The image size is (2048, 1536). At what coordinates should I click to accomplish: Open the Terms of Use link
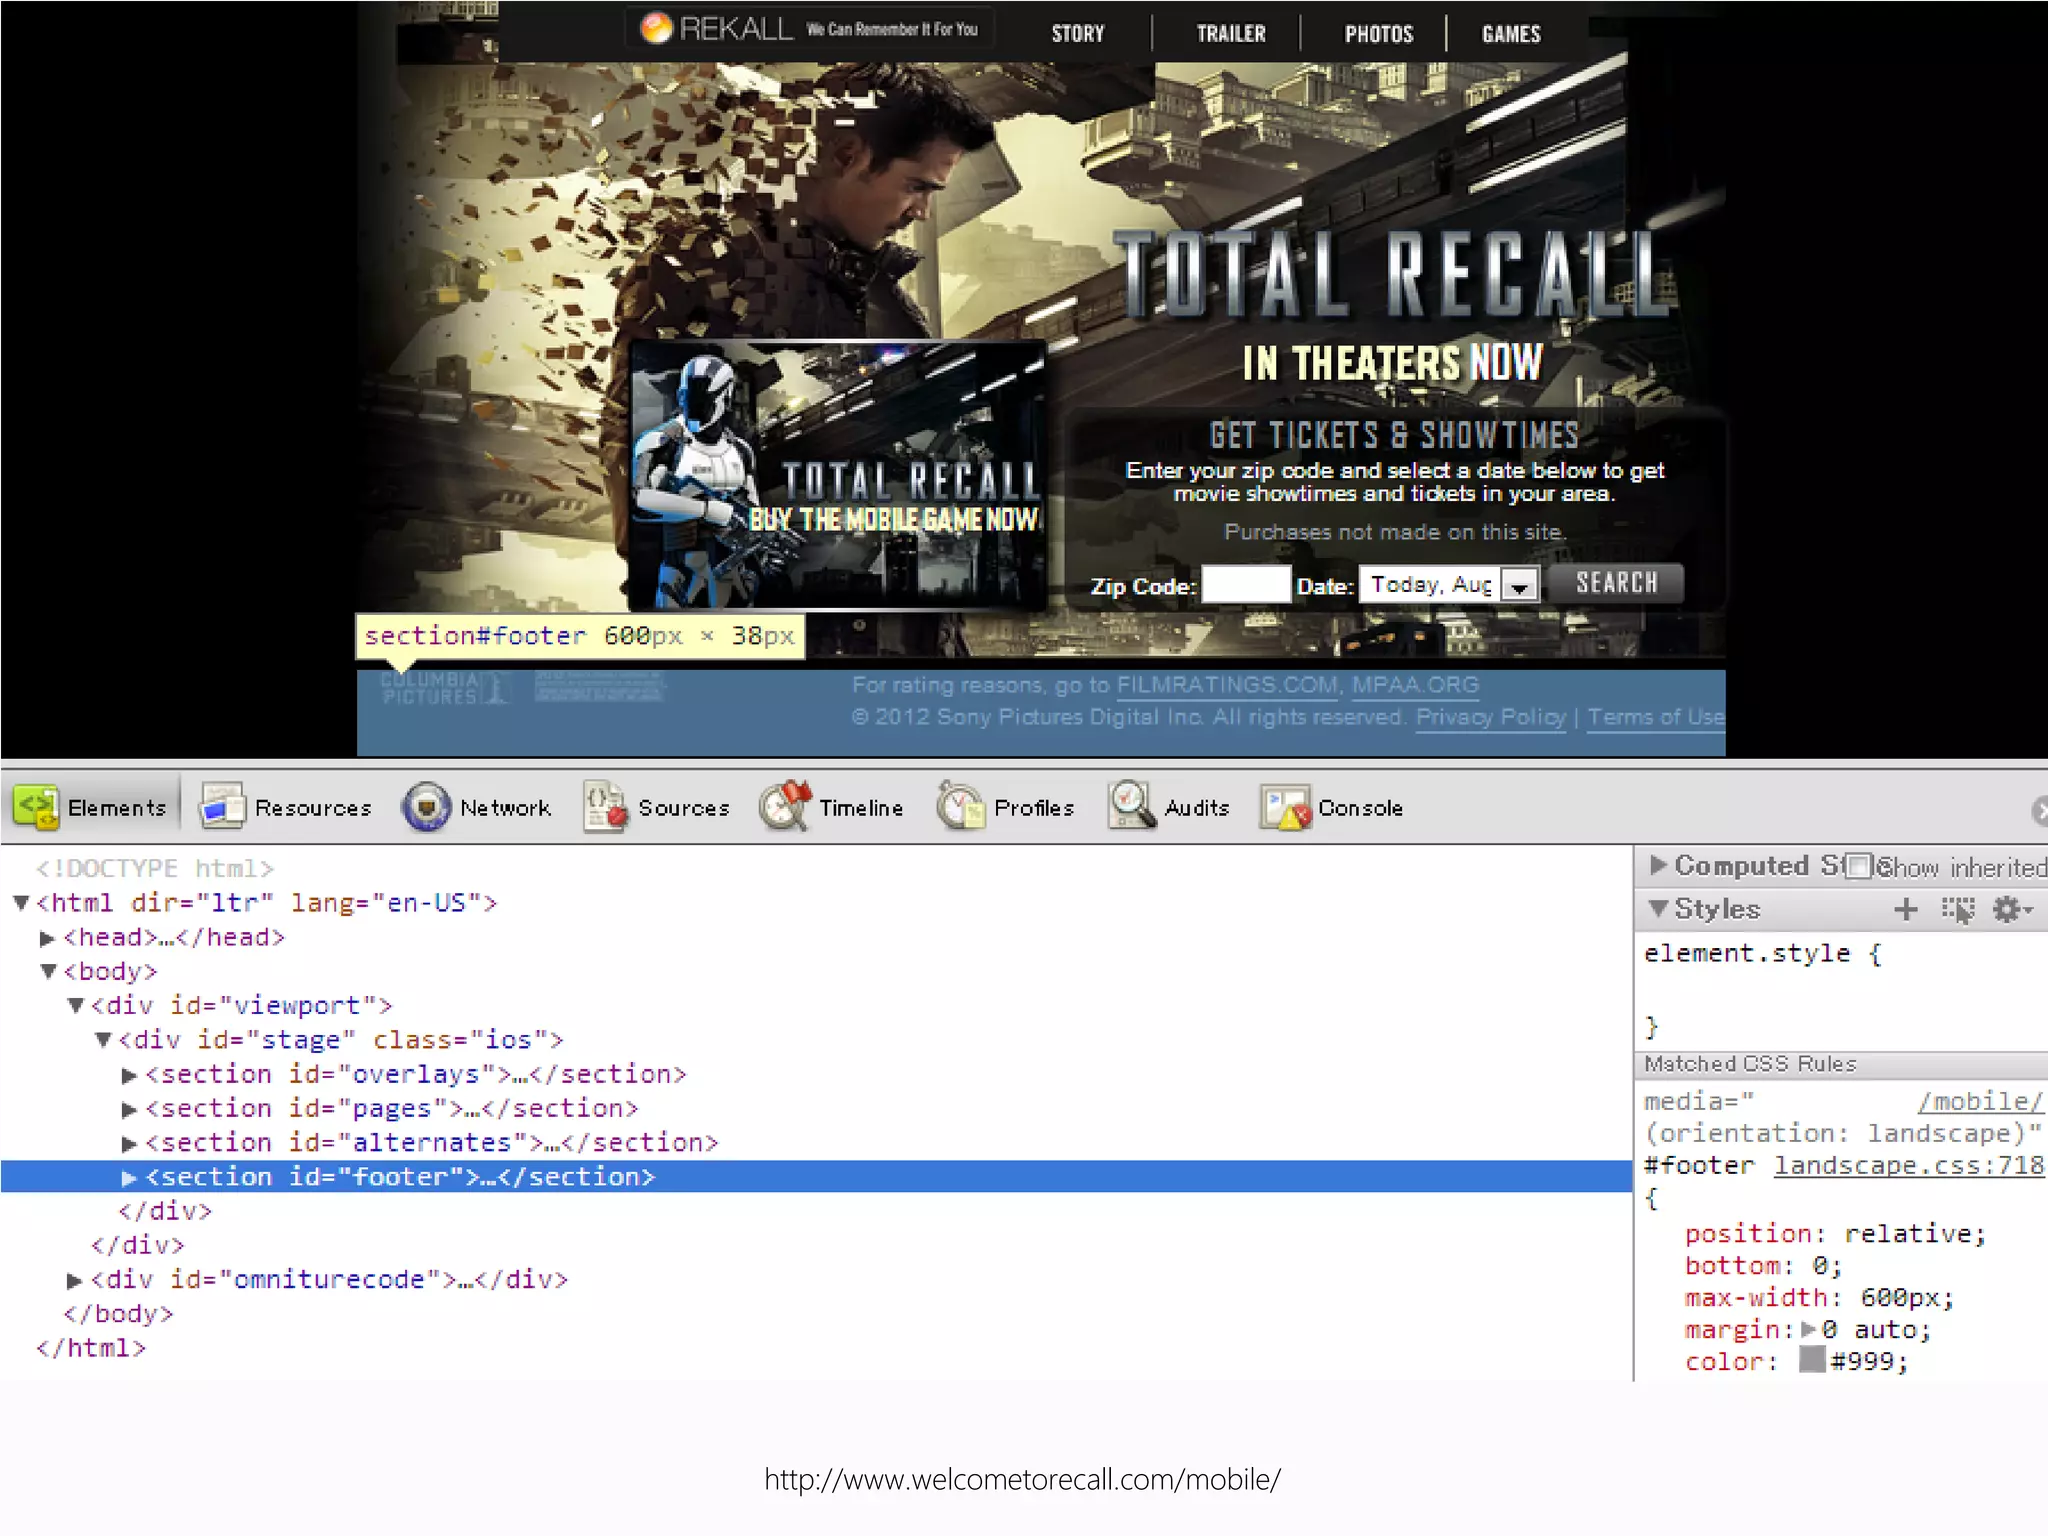1656,717
